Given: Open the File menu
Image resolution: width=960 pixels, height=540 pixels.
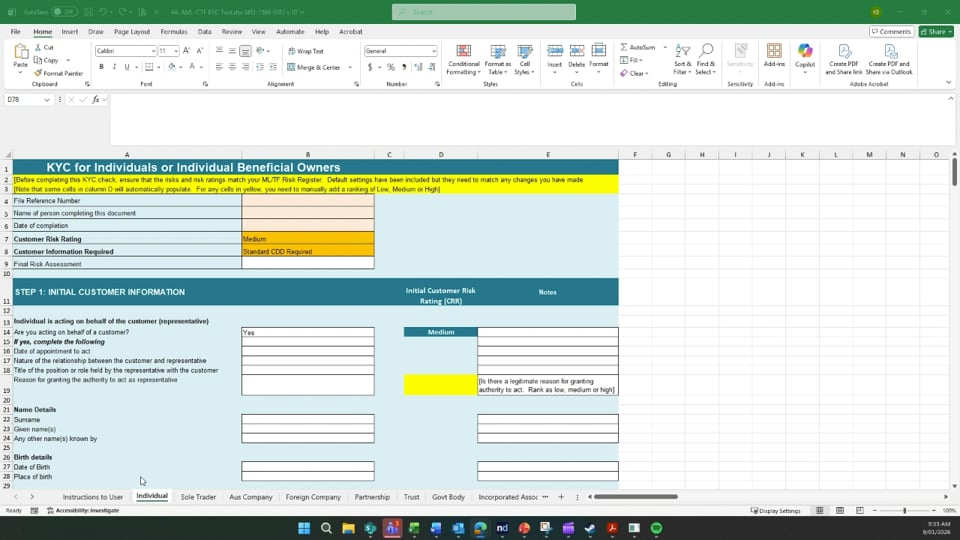Looking at the screenshot, I should 15,32.
